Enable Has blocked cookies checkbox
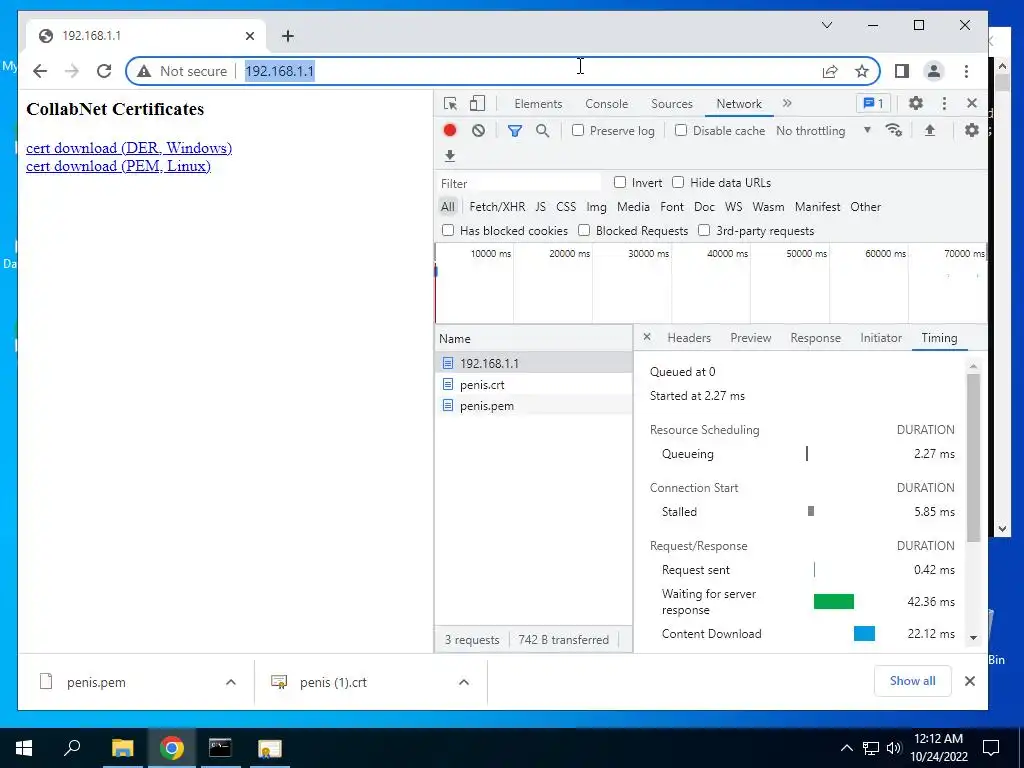This screenshot has height=768, width=1024. pyautogui.click(x=448, y=230)
